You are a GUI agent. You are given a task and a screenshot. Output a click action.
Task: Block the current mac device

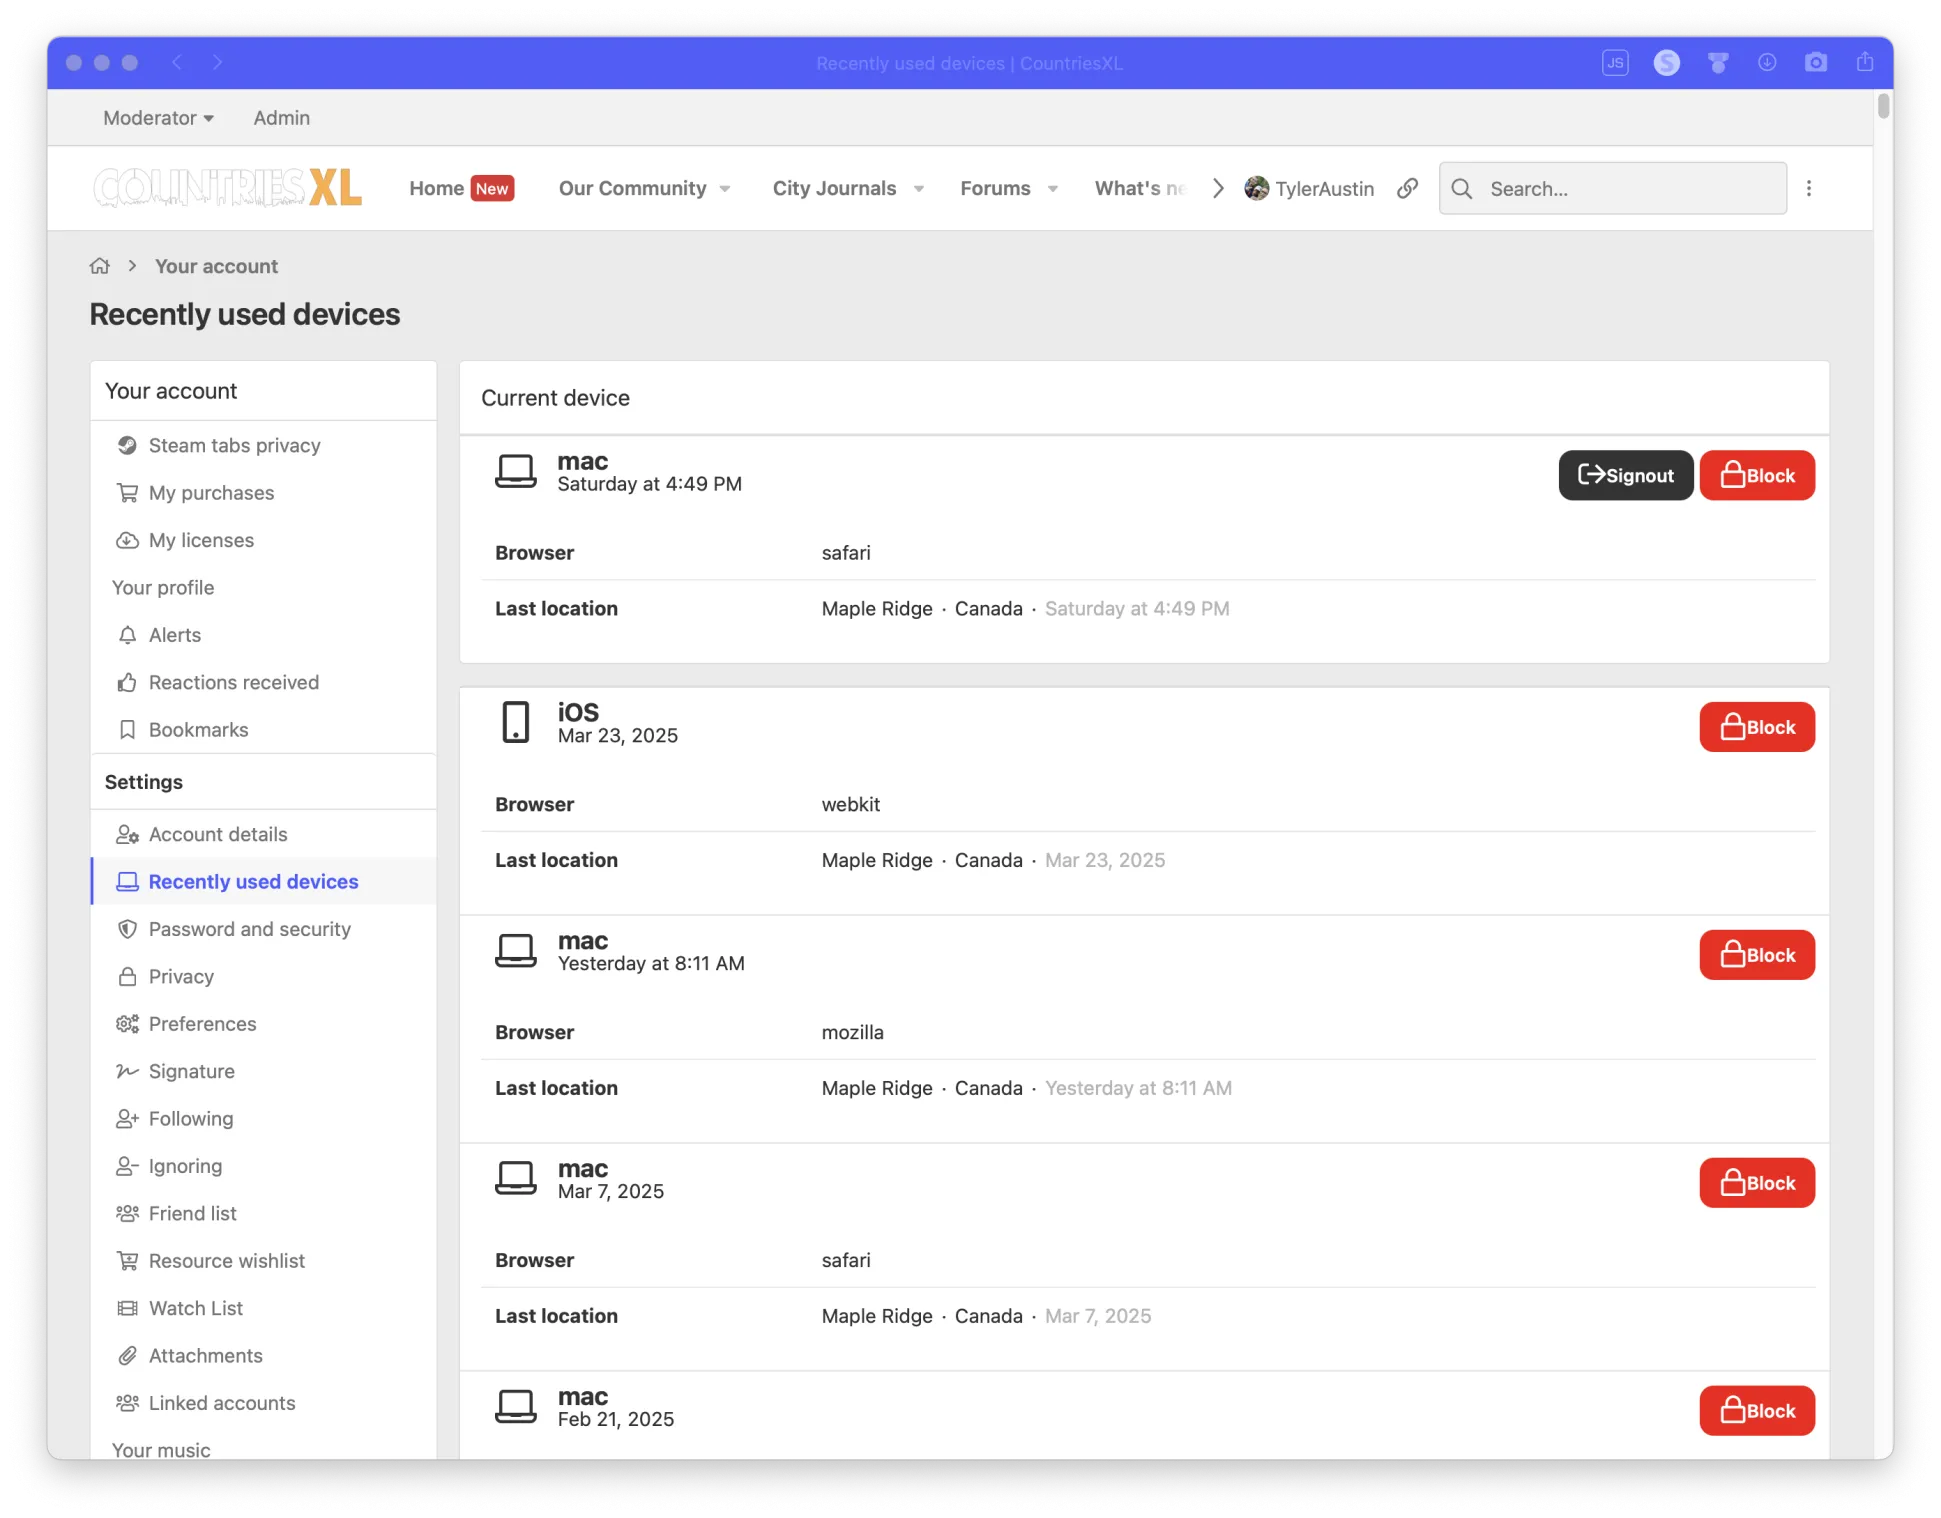tap(1756, 475)
